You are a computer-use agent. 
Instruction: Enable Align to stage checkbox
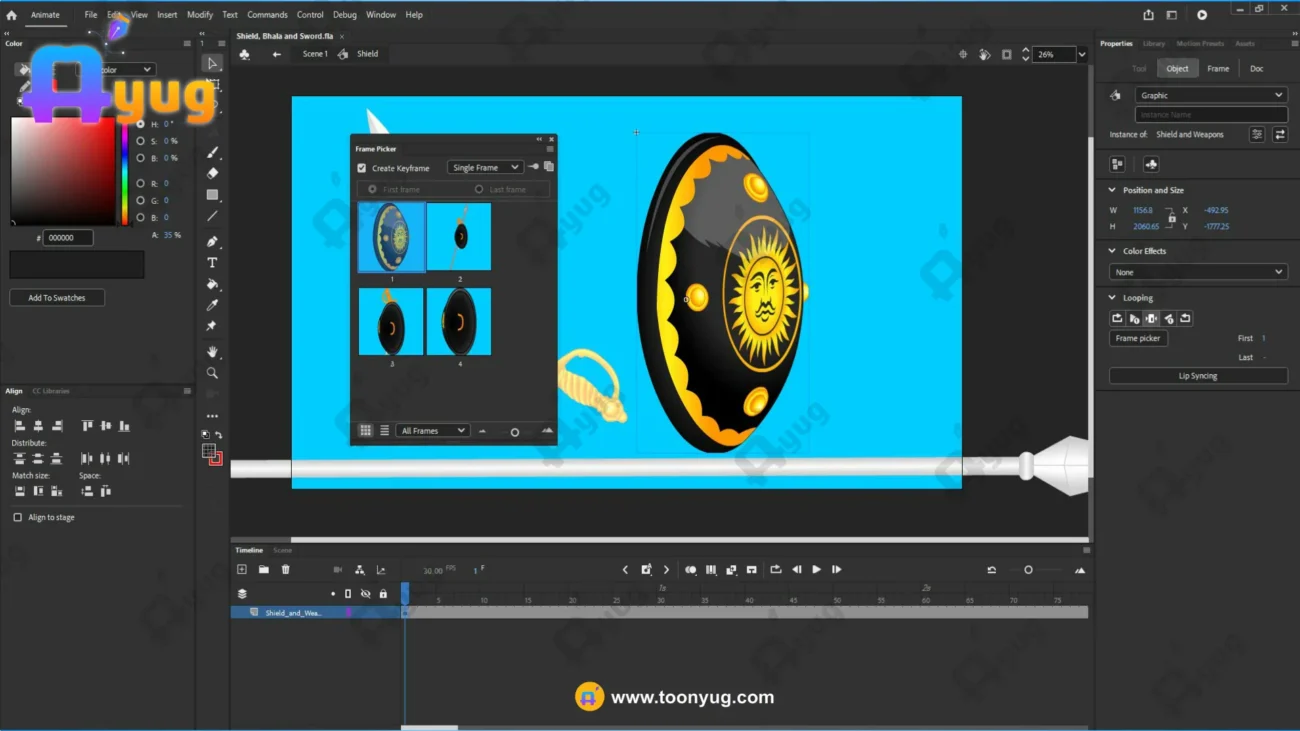click(18, 518)
